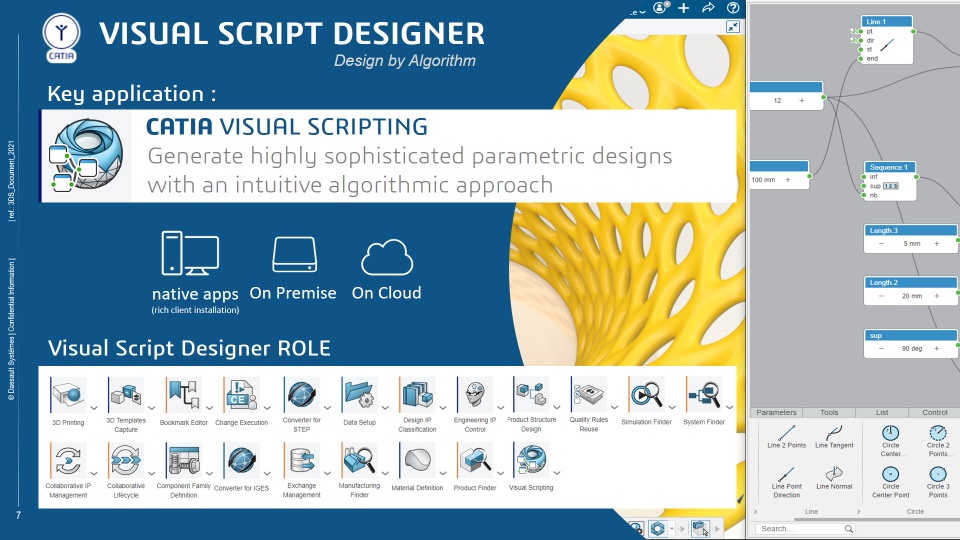
Task: Click the plus add icon in top bar
Action: click(x=684, y=8)
